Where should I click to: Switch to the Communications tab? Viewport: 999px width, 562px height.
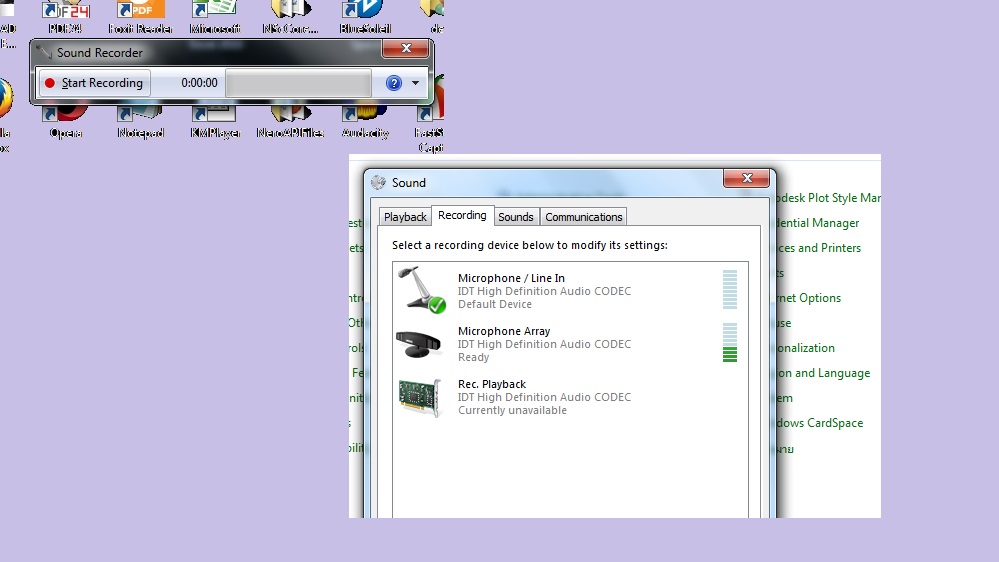click(x=584, y=217)
